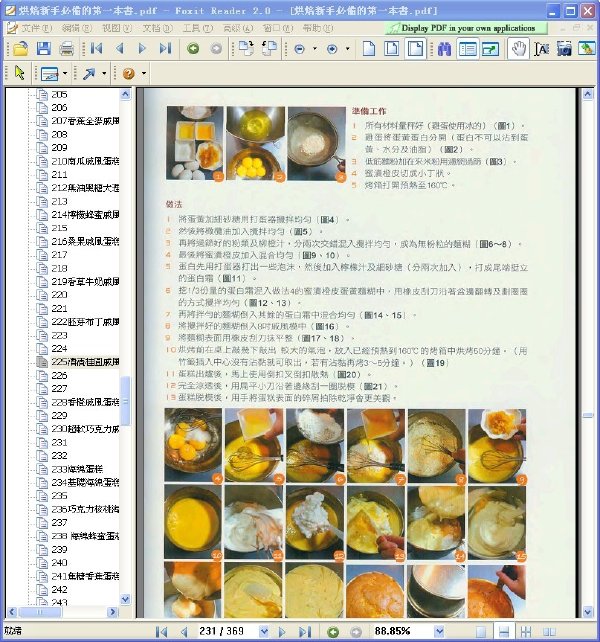Click bookmark panel scroll down arrow

tap(125, 599)
